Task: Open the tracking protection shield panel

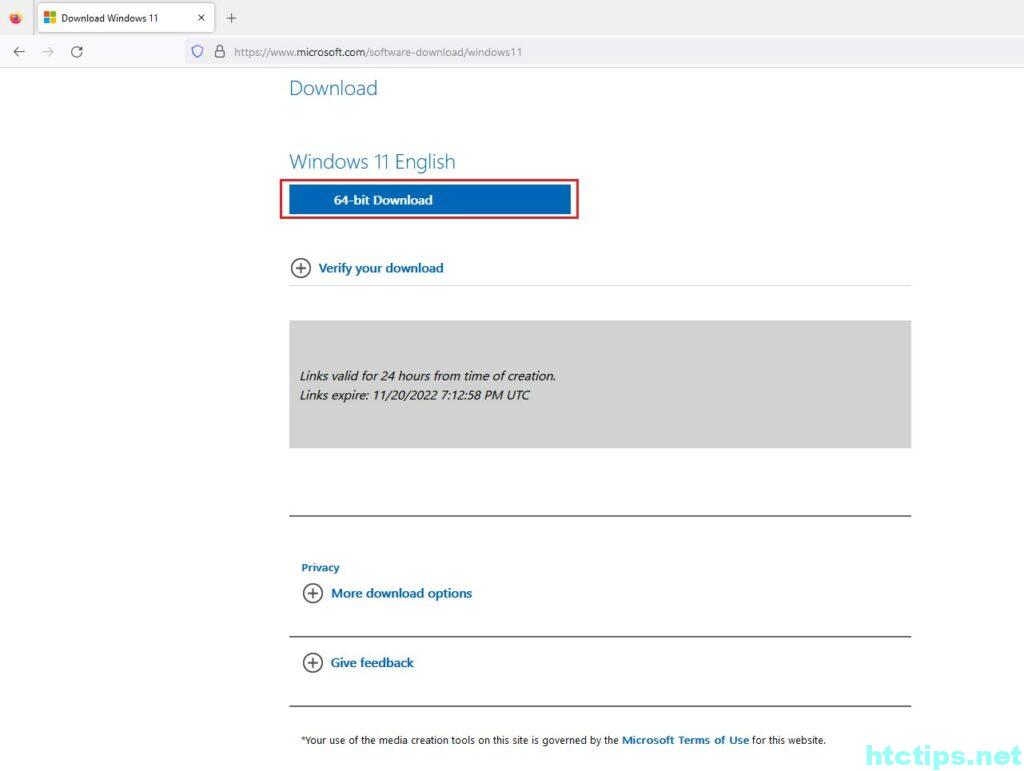Action: click(197, 52)
